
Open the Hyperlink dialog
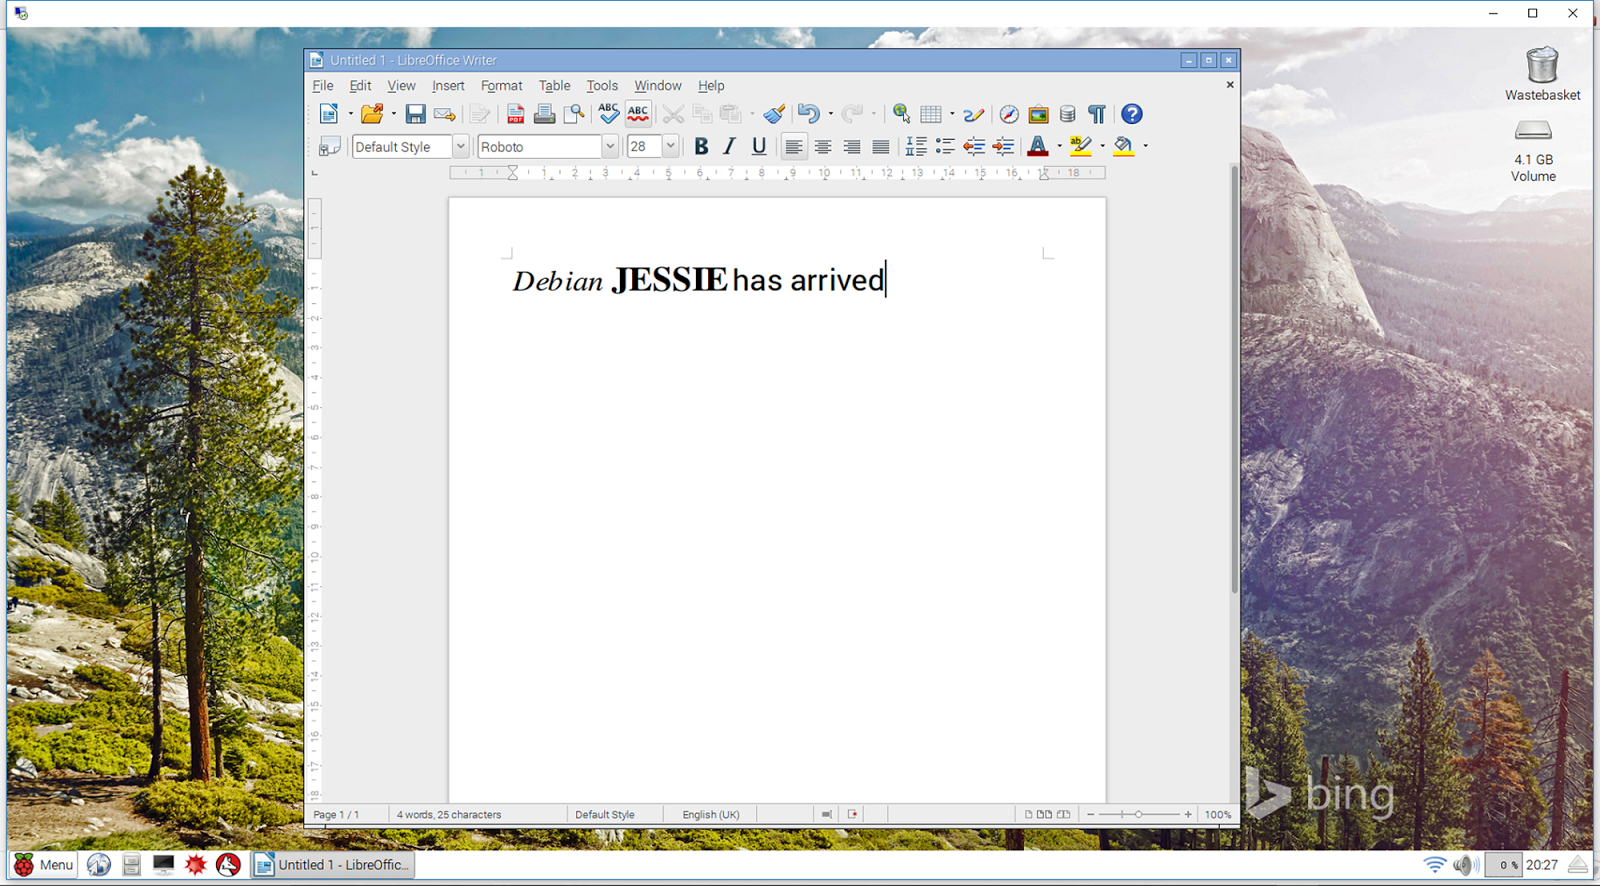point(902,114)
